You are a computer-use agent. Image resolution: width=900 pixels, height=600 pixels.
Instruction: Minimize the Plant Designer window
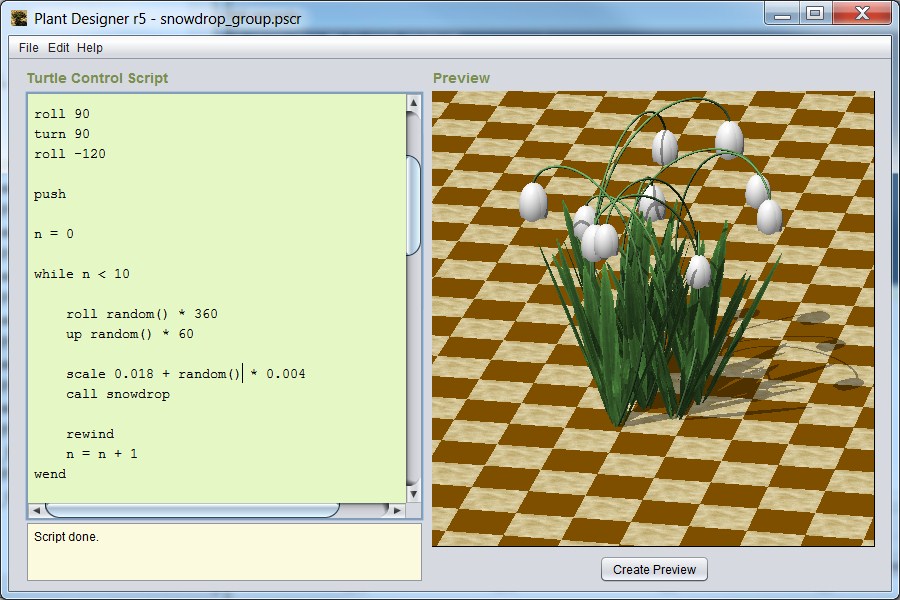coord(782,14)
